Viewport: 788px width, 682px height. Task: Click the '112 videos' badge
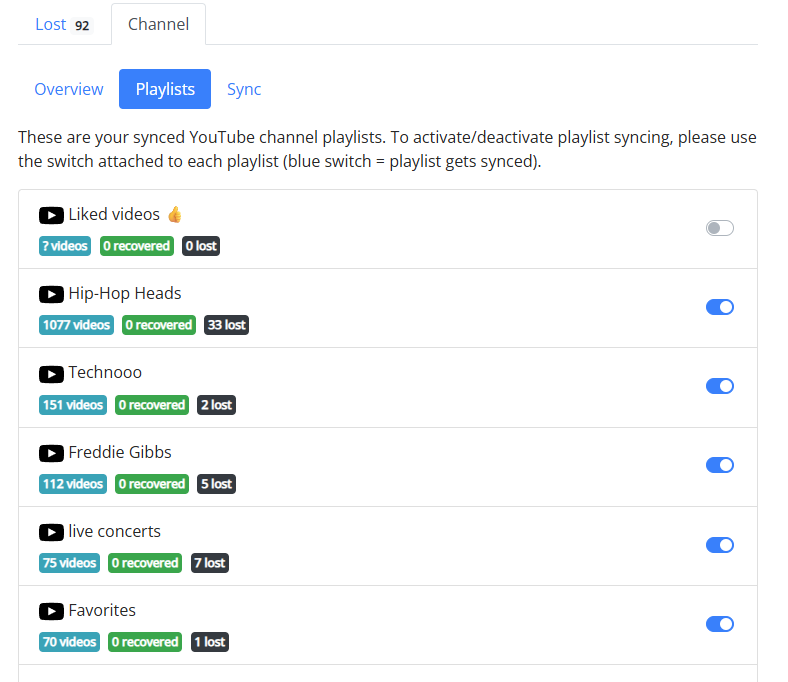[73, 484]
